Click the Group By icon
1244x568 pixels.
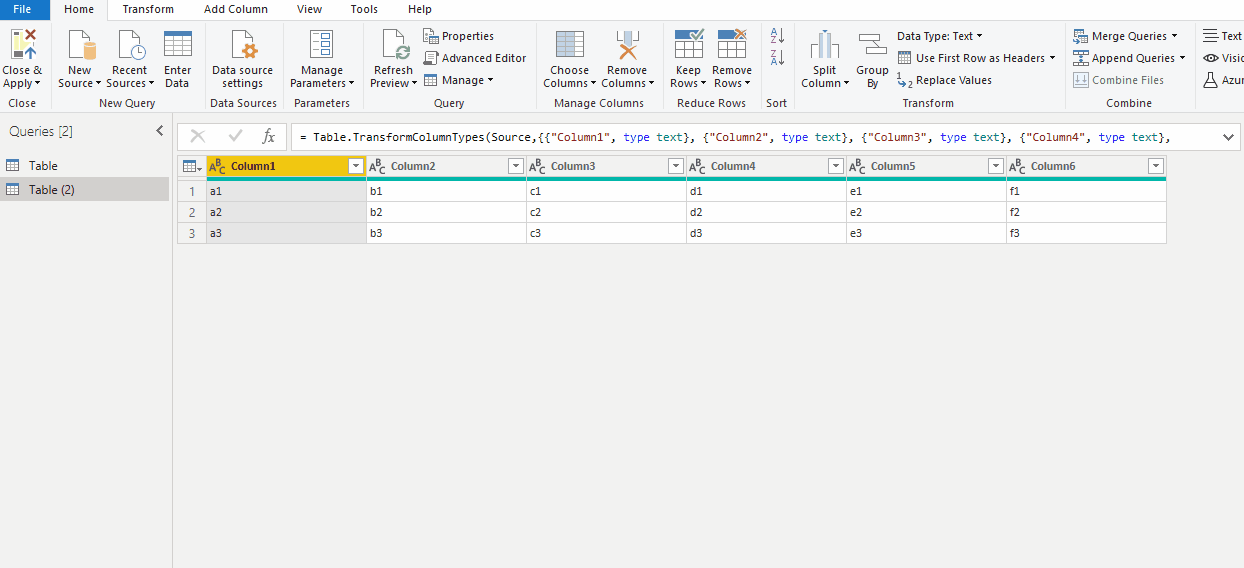pos(872,46)
